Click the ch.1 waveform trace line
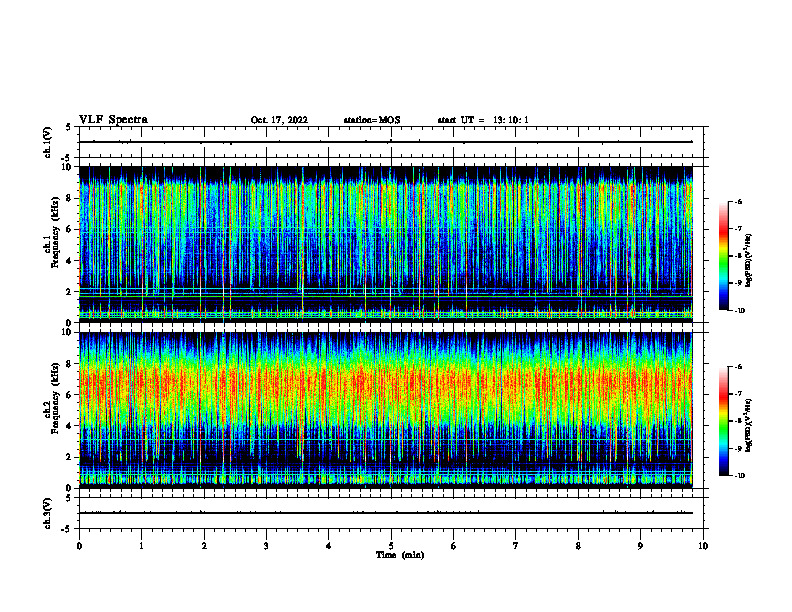This screenshot has height=612, width=792. 386,142
